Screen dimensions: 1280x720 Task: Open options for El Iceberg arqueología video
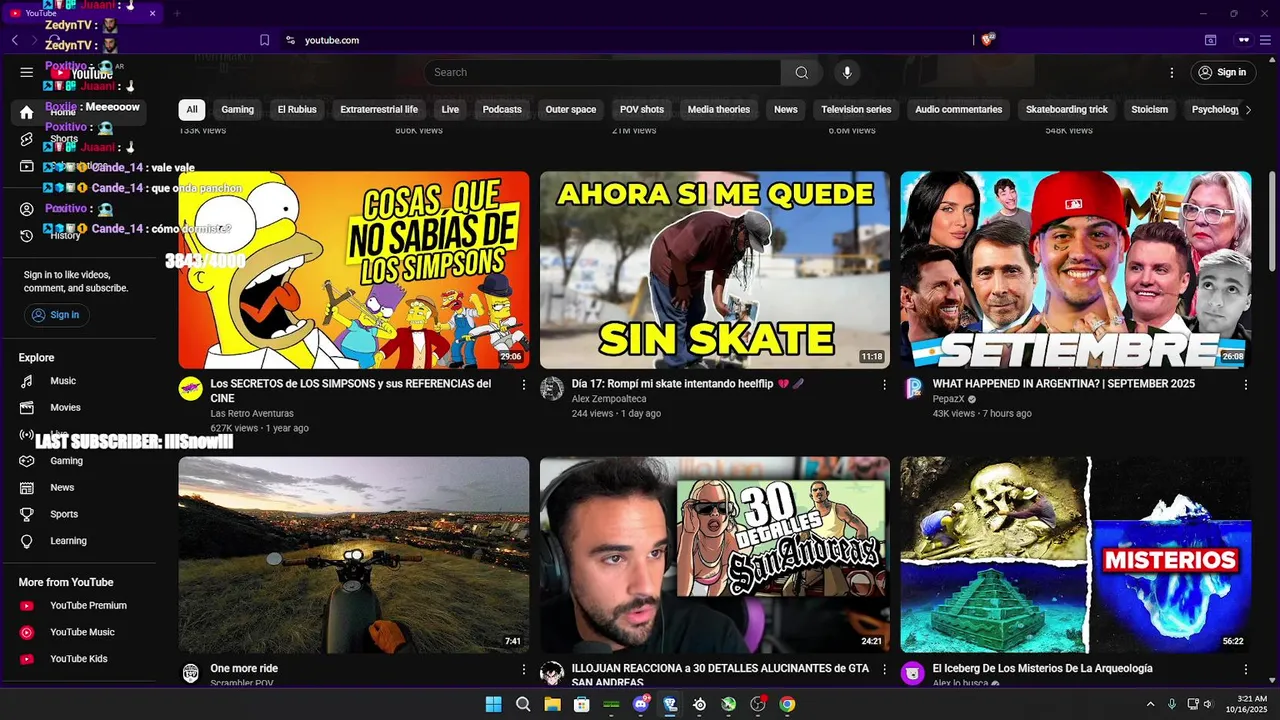(x=1245, y=670)
